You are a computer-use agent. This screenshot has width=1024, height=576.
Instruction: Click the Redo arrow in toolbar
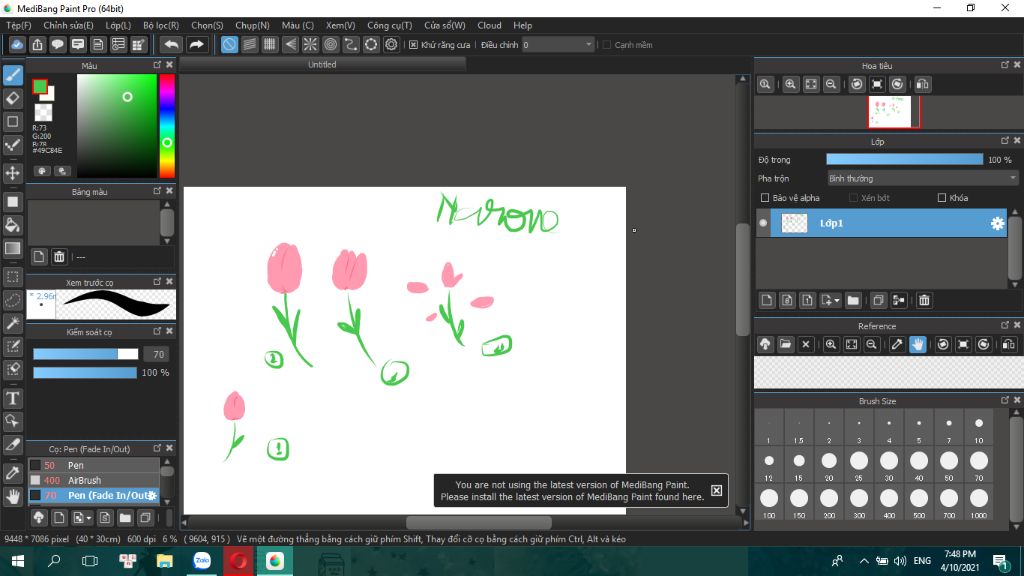[x=196, y=44]
